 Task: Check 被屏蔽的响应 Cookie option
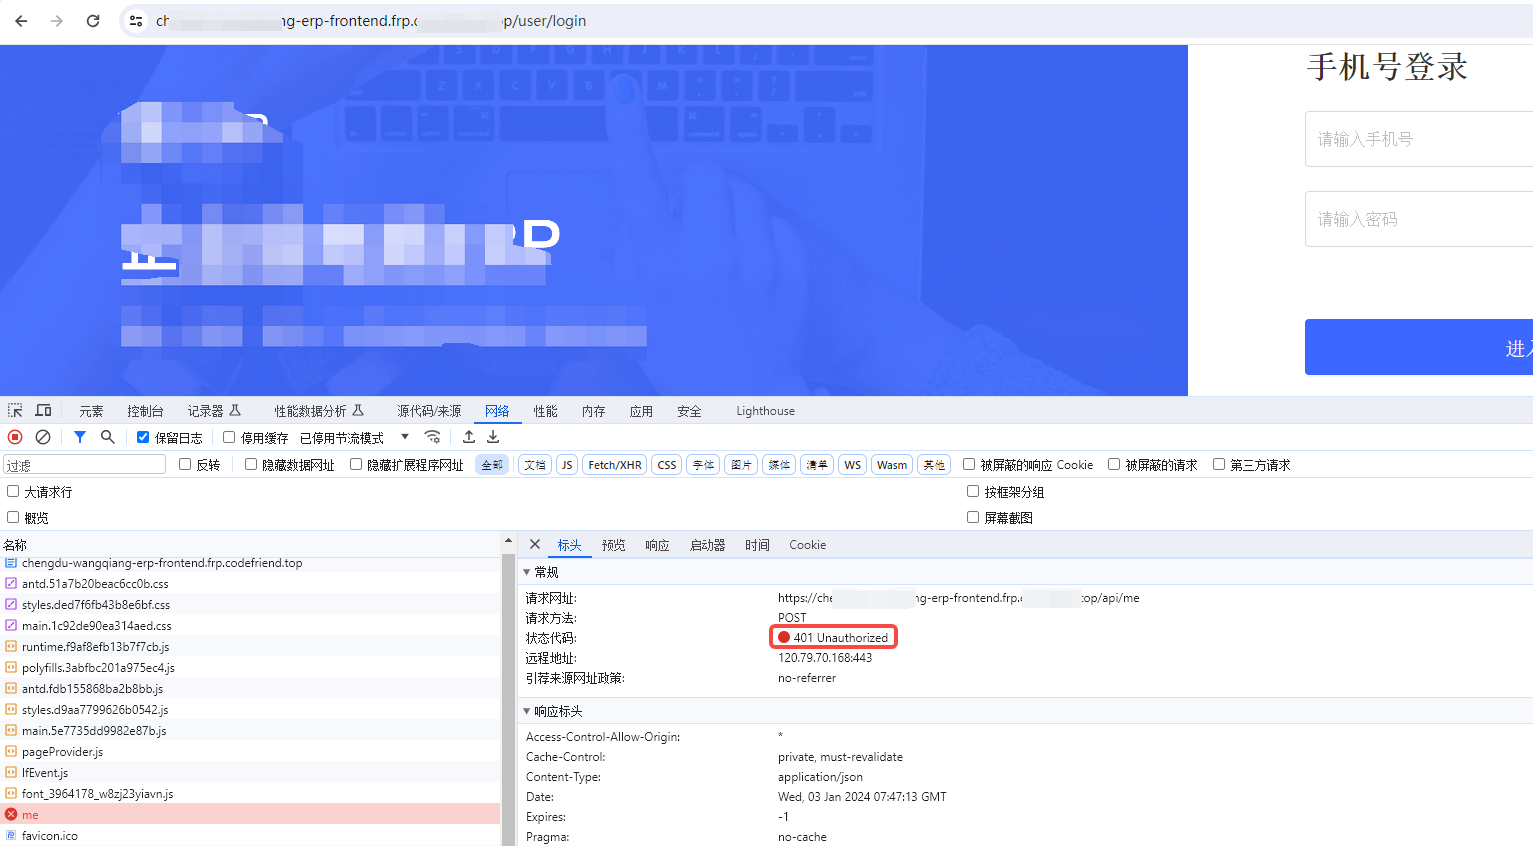point(969,464)
